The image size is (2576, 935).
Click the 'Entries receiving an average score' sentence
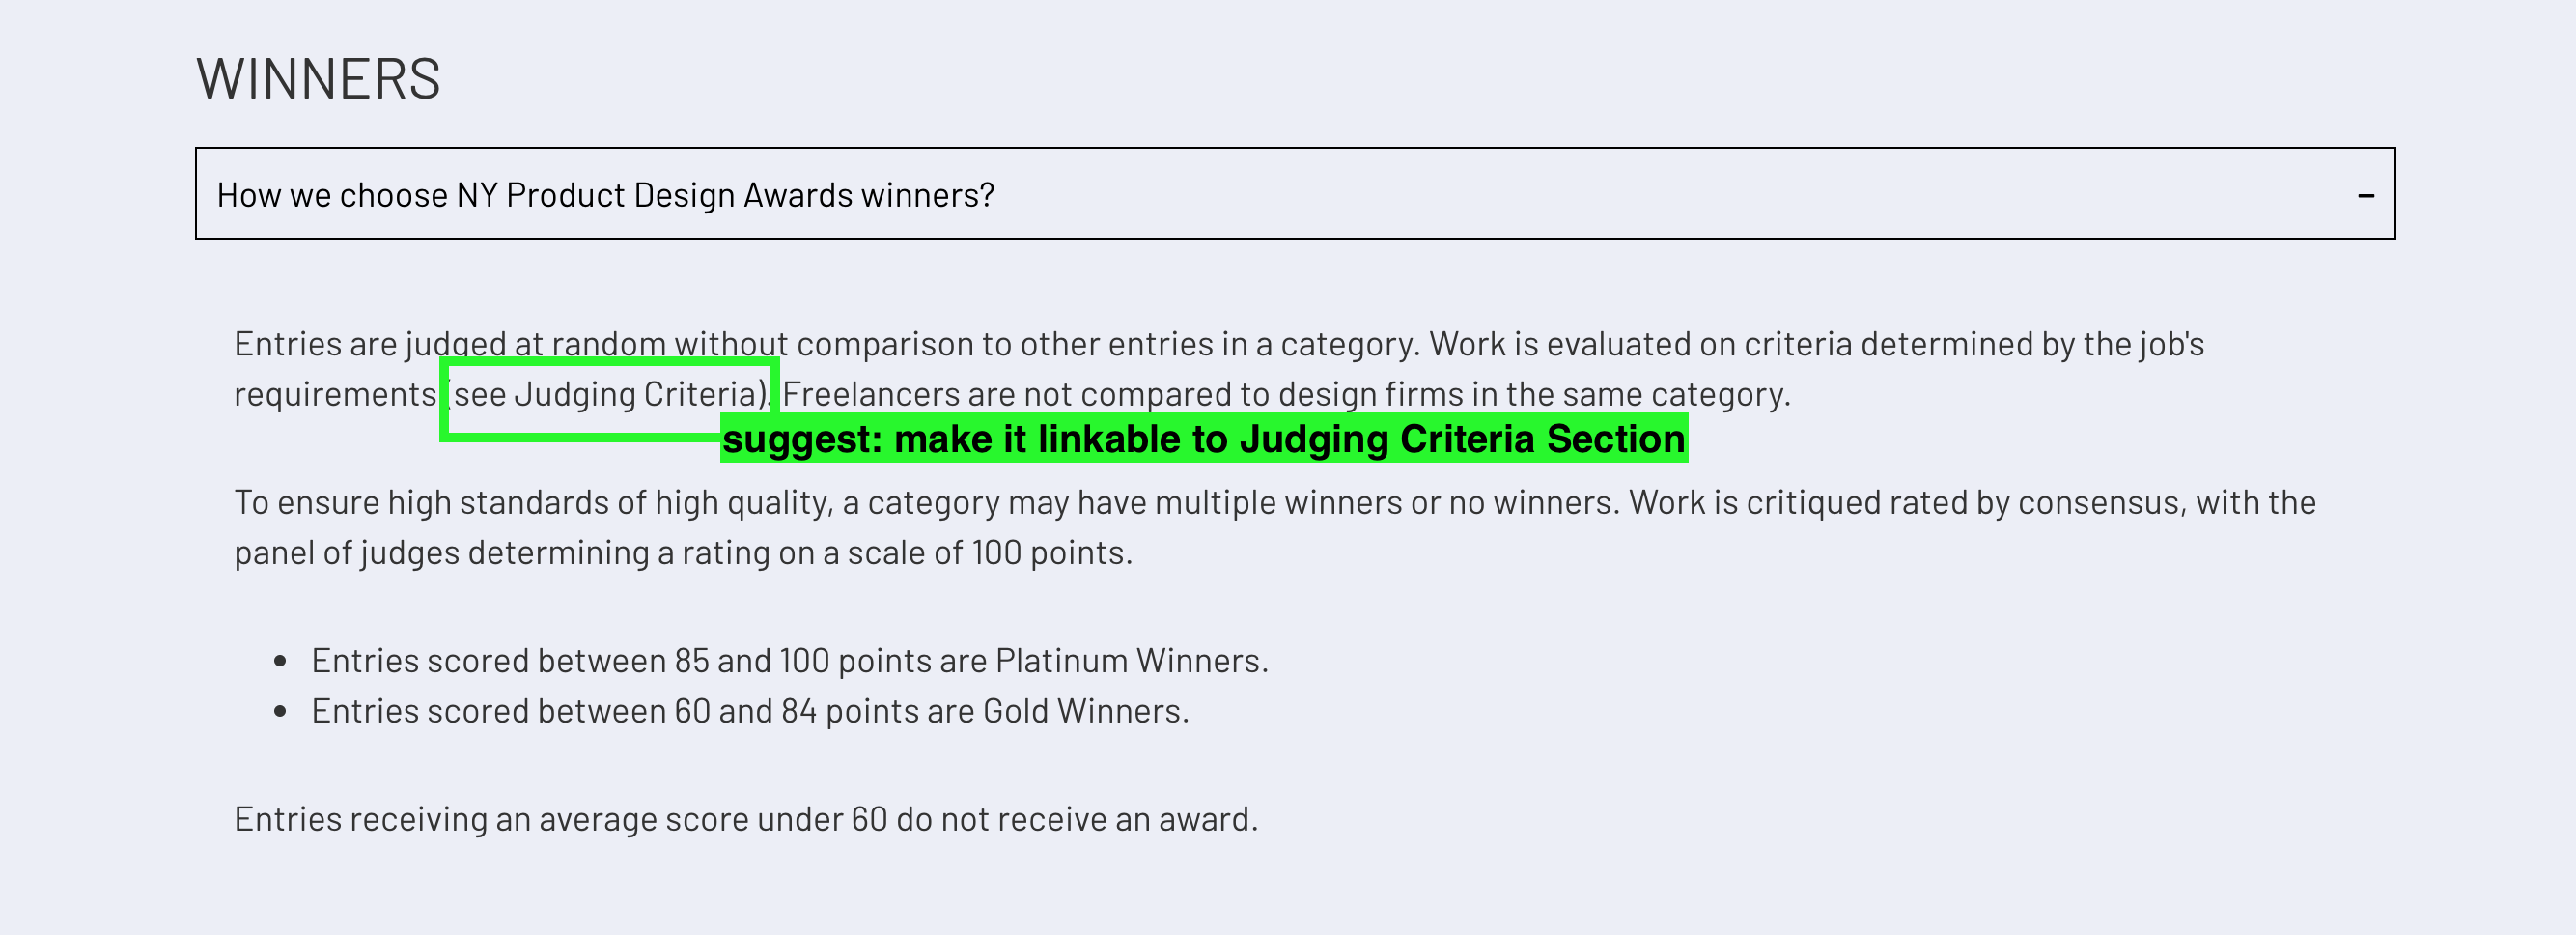coord(746,819)
